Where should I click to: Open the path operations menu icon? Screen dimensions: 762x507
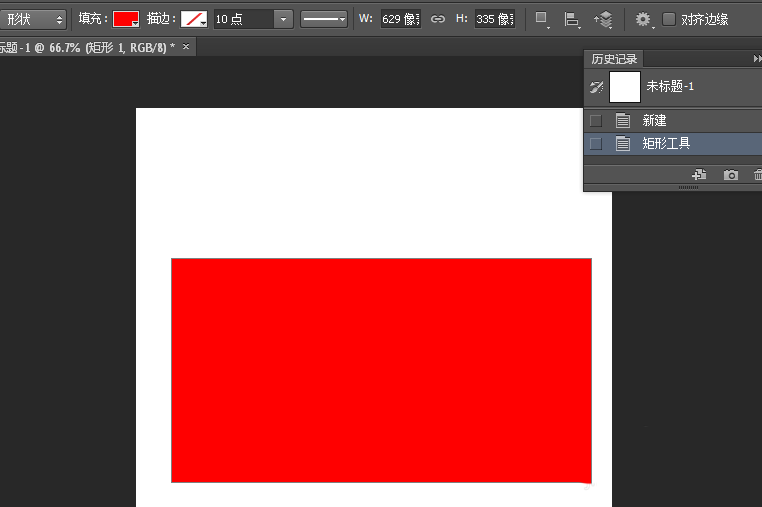(x=542, y=19)
